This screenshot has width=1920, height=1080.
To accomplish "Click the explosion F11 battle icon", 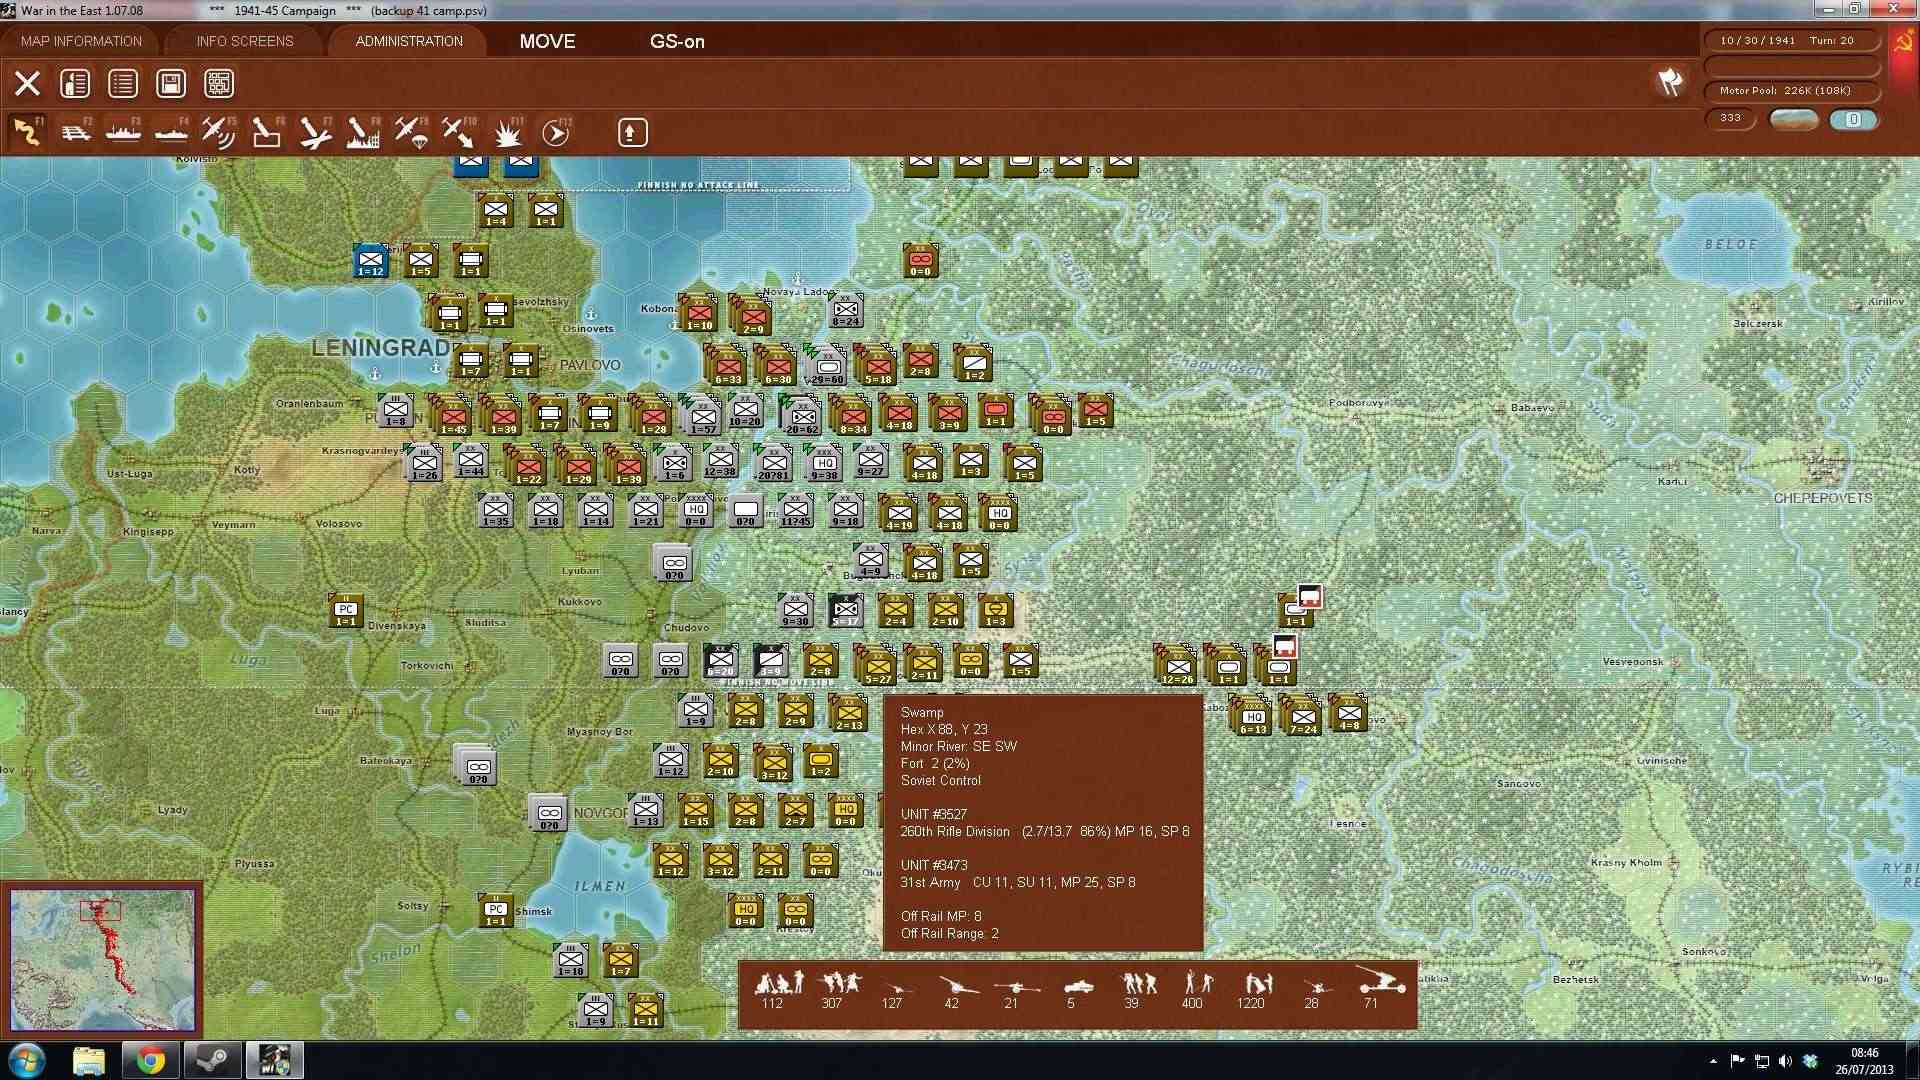I will point(508,132).
